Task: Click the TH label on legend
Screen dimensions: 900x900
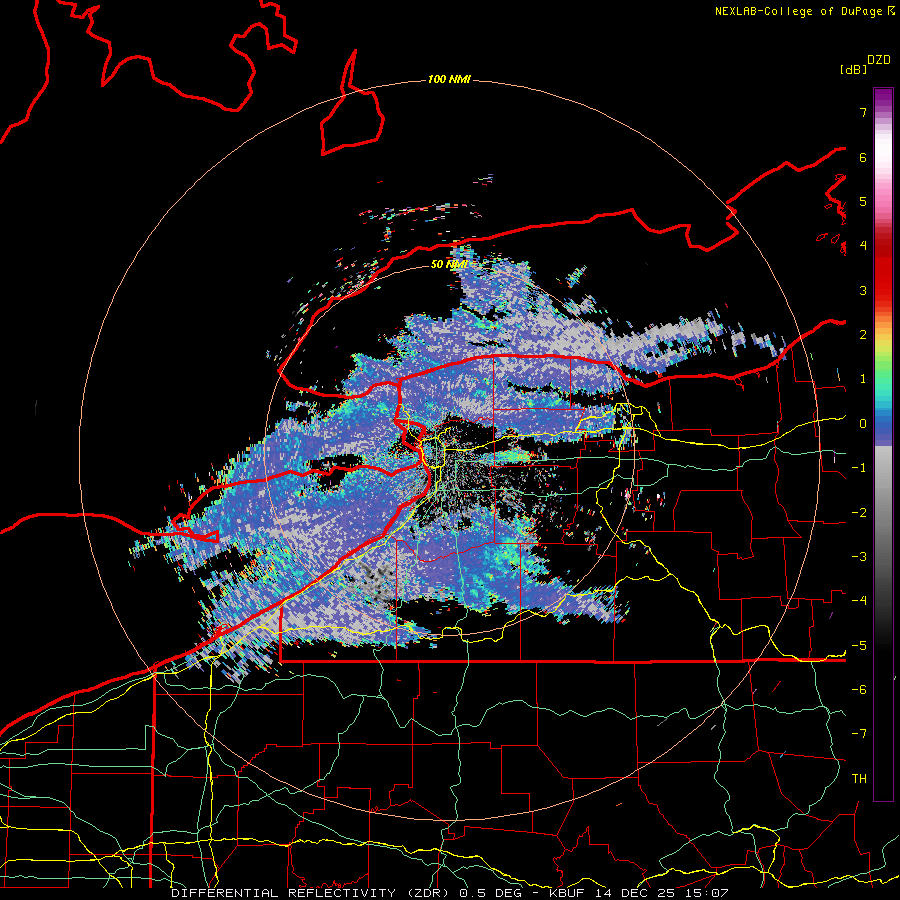Action: click(859, 778)
